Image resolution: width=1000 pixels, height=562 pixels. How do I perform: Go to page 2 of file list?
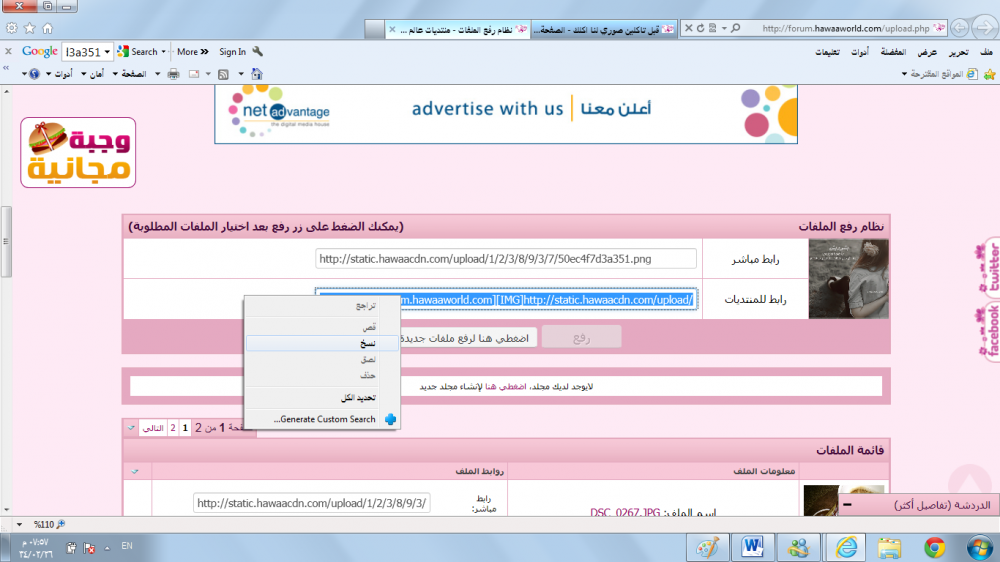coord(172,428)
